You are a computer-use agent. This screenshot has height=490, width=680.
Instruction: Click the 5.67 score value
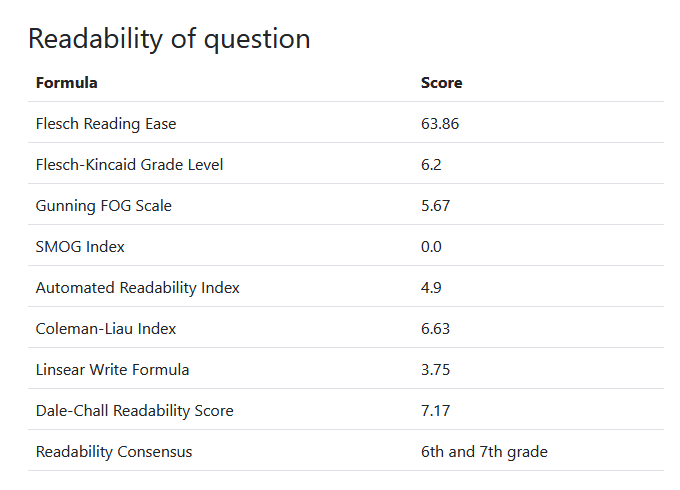click(x=436, y=206)
